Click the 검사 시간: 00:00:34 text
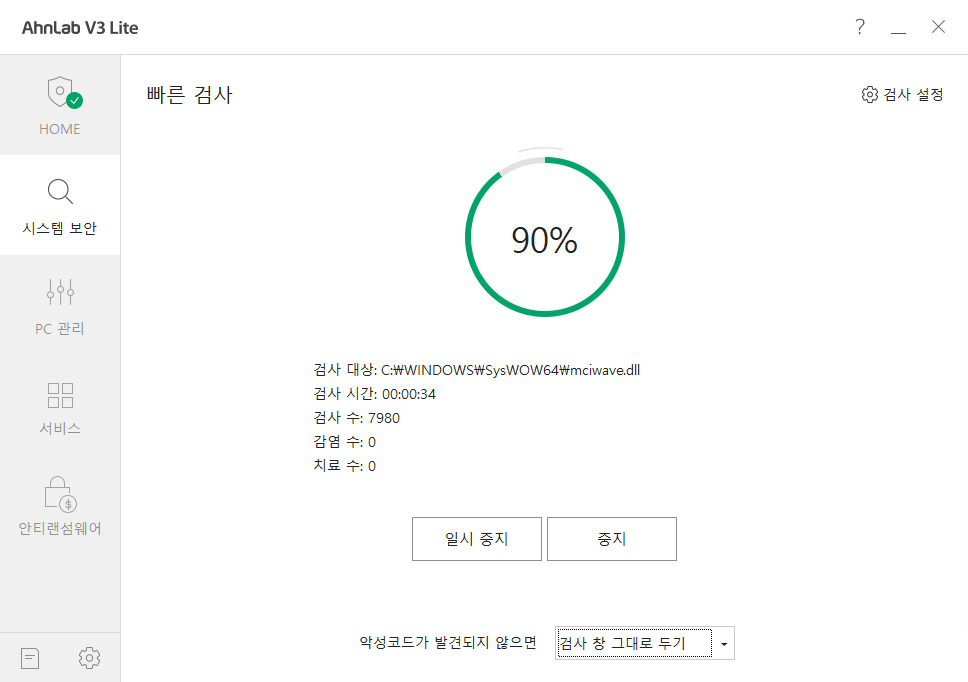Image resolution: width=968 pixels, height=682 pixels. pyautogui.click(x=374, y=394)
